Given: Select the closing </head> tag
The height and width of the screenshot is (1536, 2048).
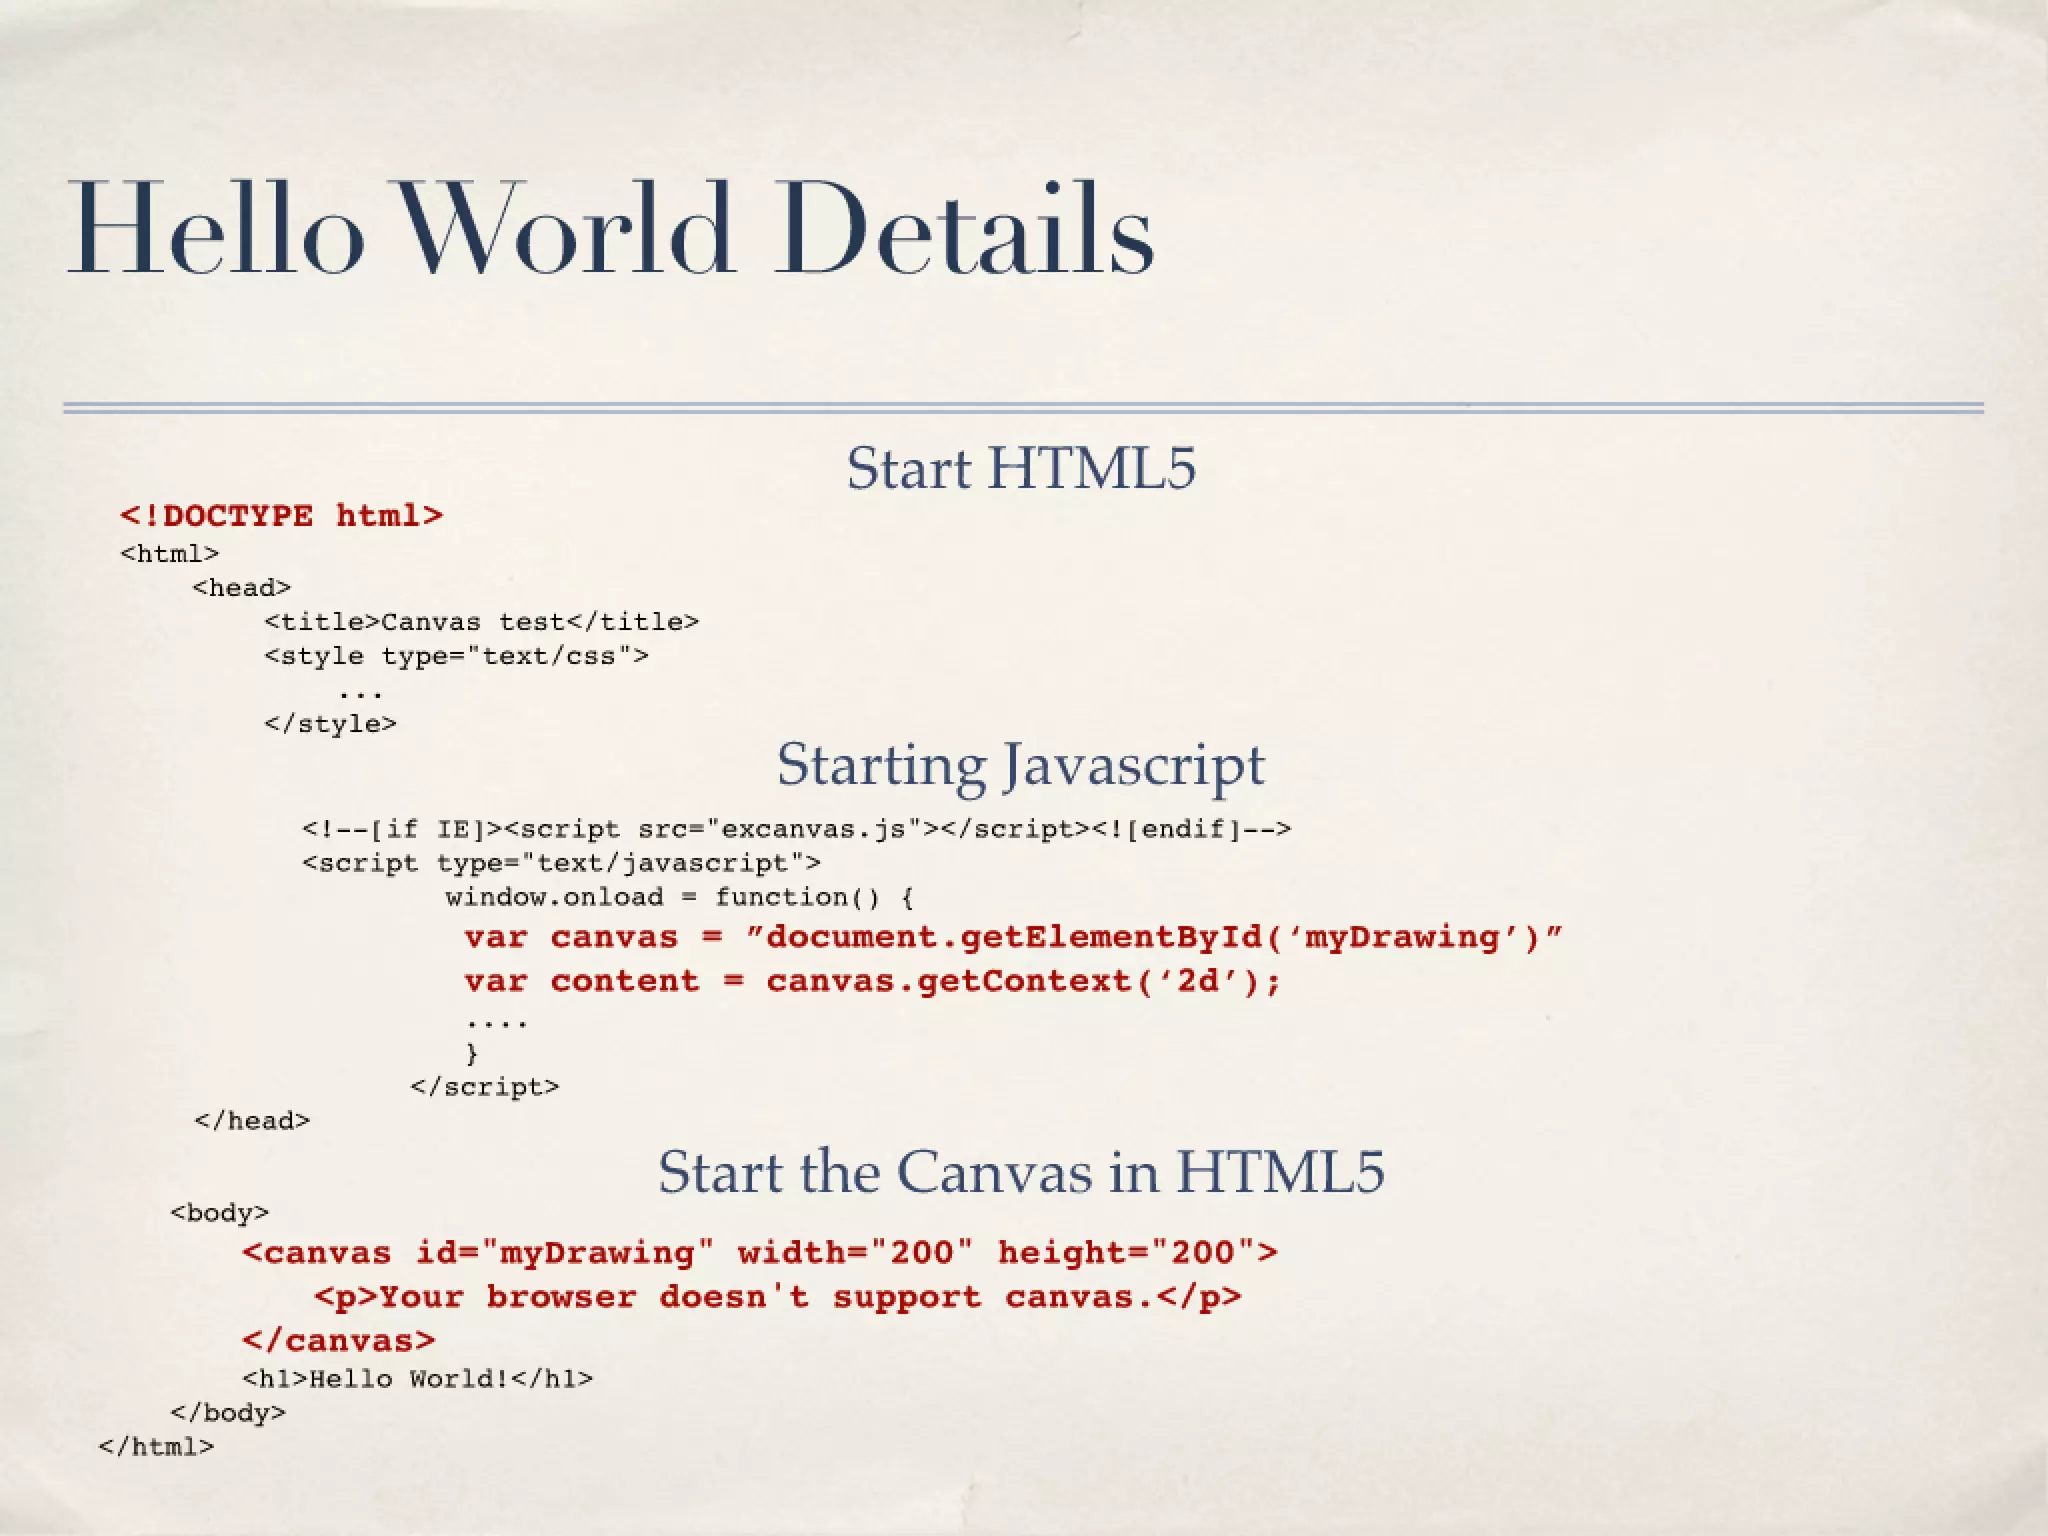Looking at the screenshot, I should click(x=252, y=1121).
